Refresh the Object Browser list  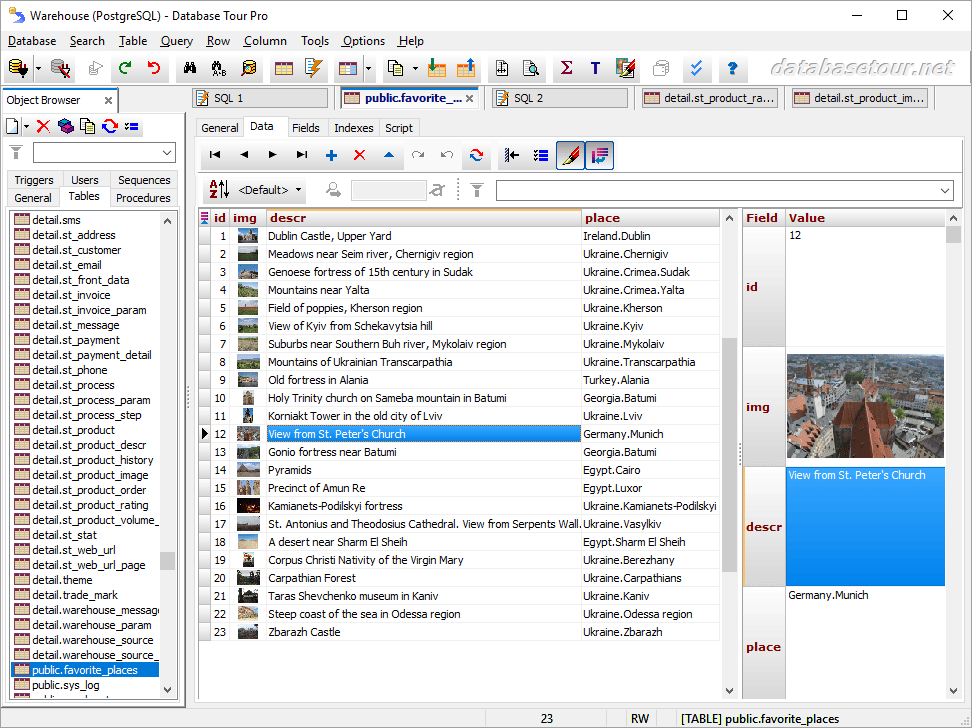(110, 126)
